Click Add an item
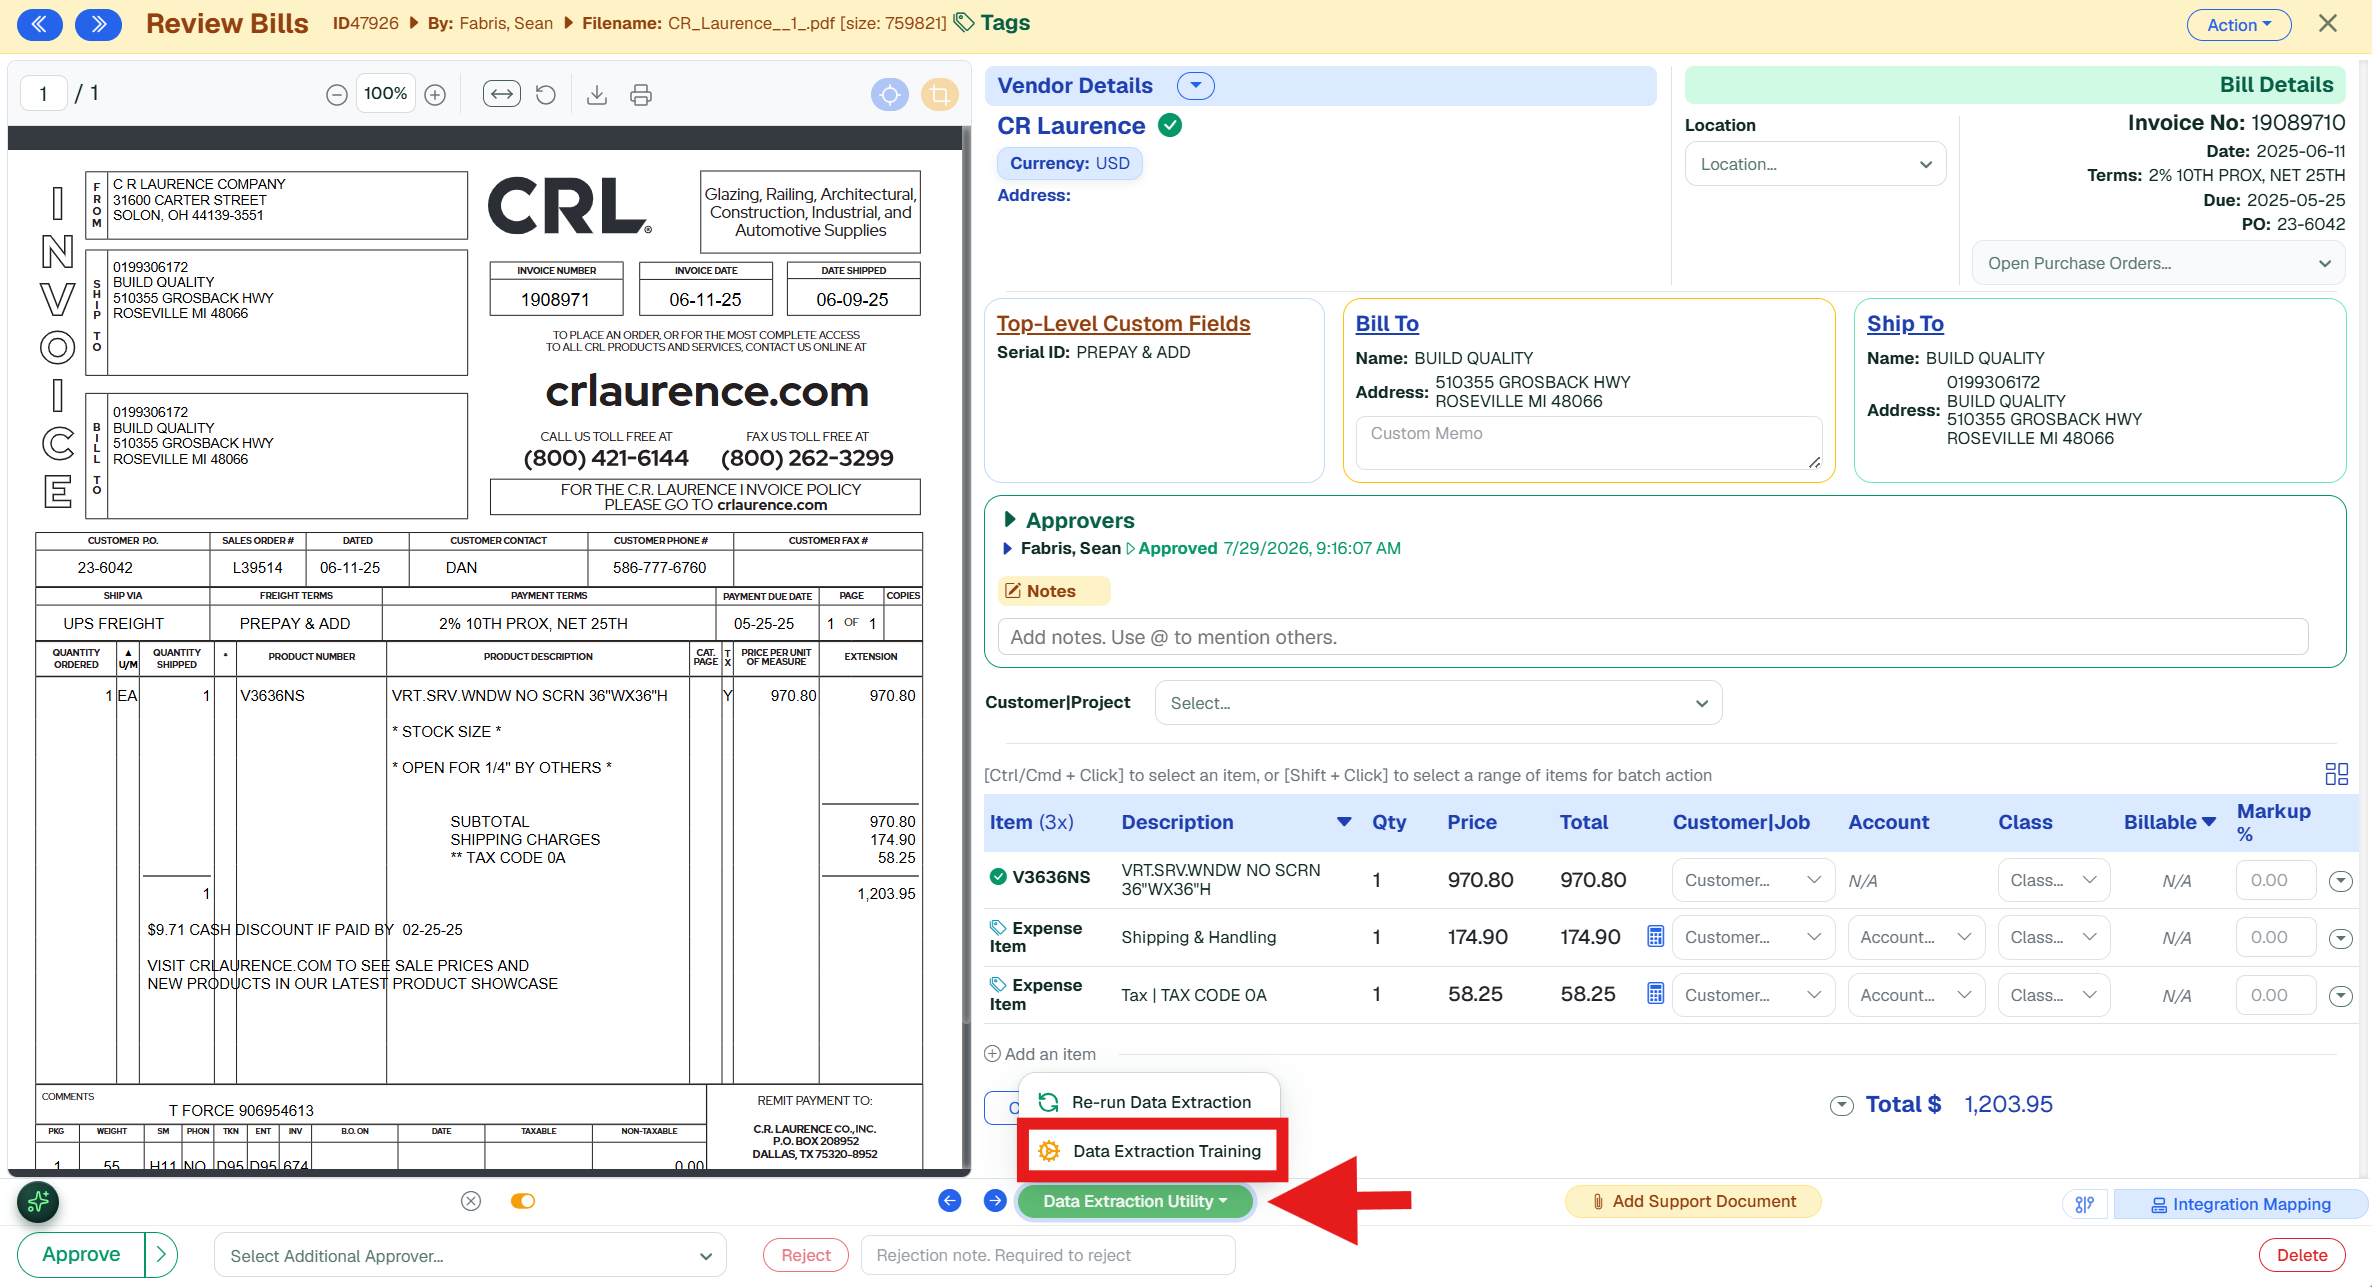Screen dimensions: 2372x1287 coord(1040,1054)
